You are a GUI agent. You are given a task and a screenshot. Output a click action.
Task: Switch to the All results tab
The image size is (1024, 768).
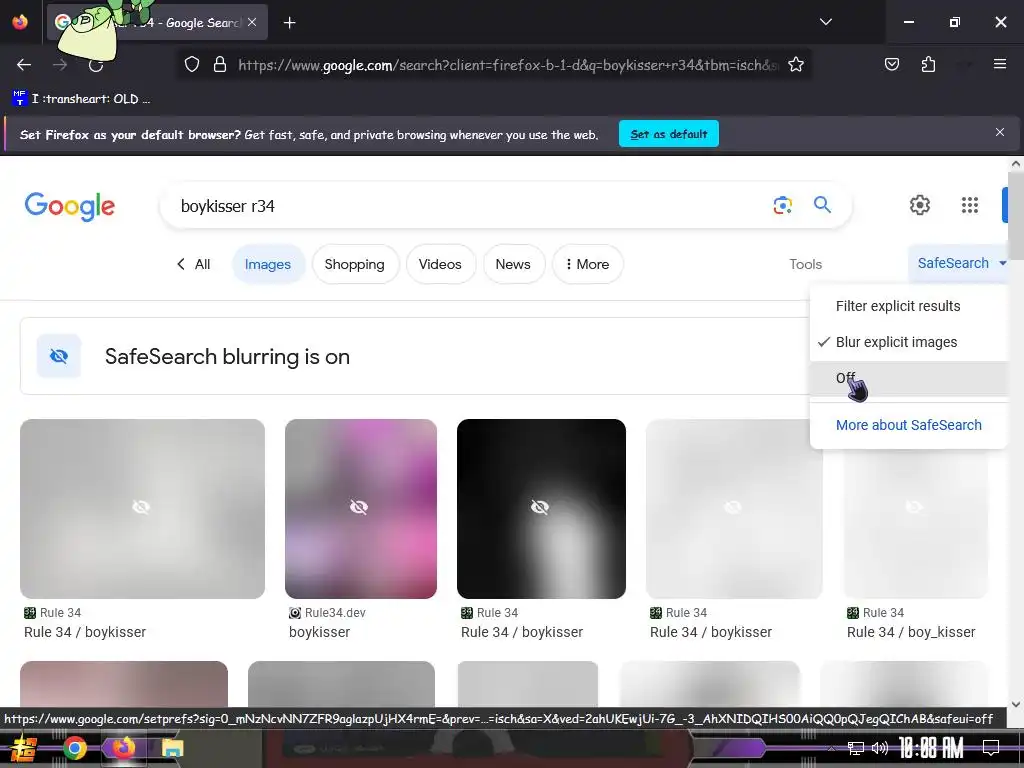(x=194, y=264)
